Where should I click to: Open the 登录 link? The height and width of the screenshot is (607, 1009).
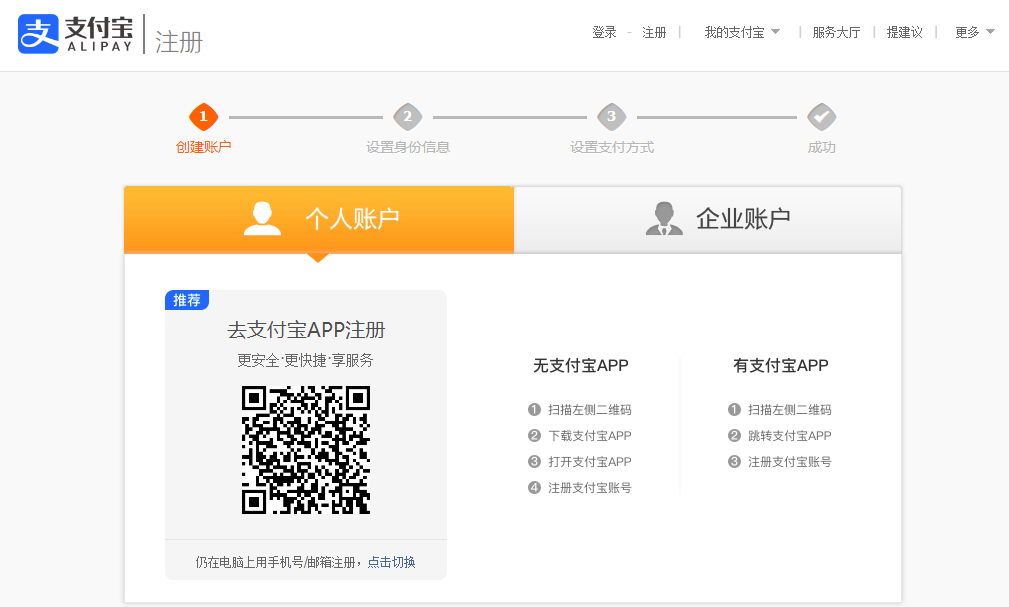pos(604,32)
